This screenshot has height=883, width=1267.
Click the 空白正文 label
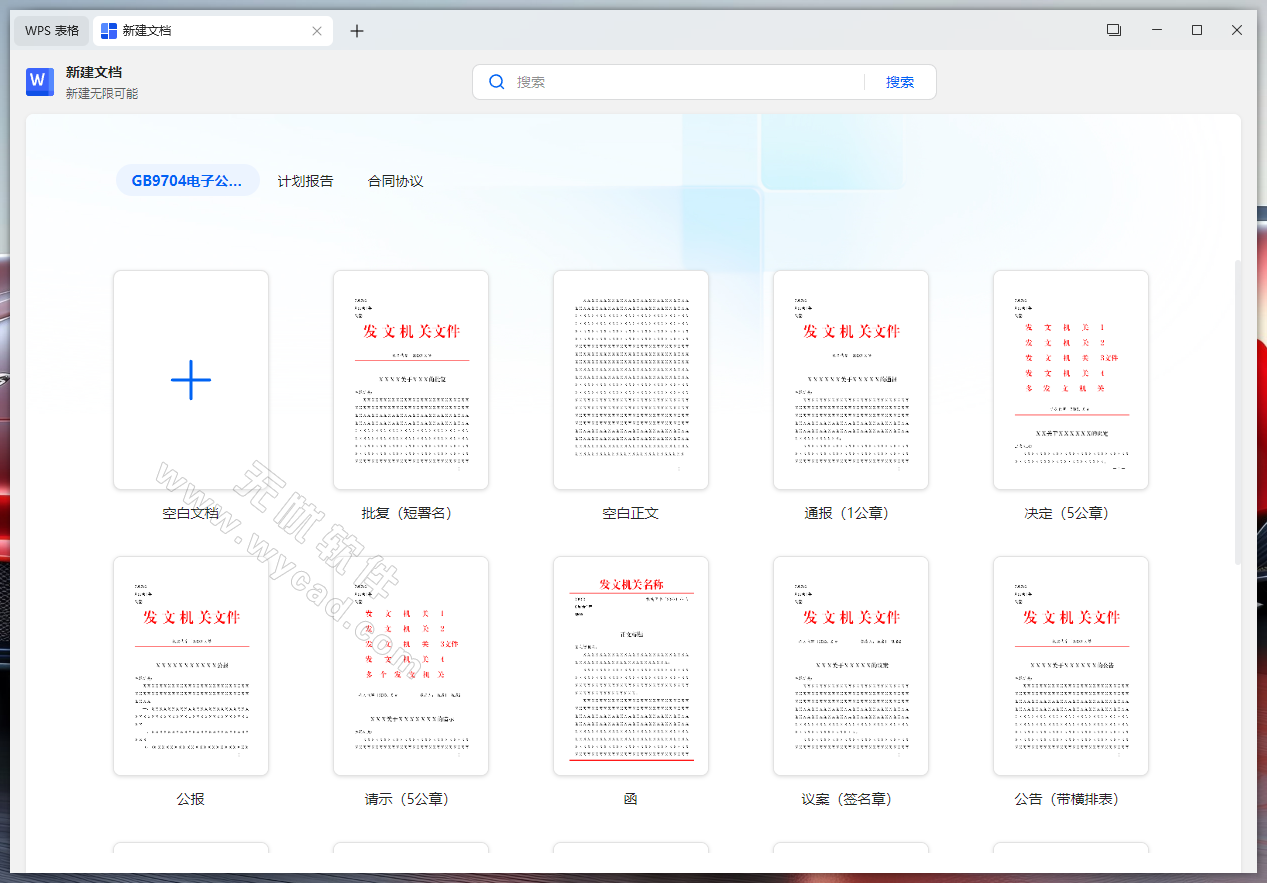coord(631,513)
